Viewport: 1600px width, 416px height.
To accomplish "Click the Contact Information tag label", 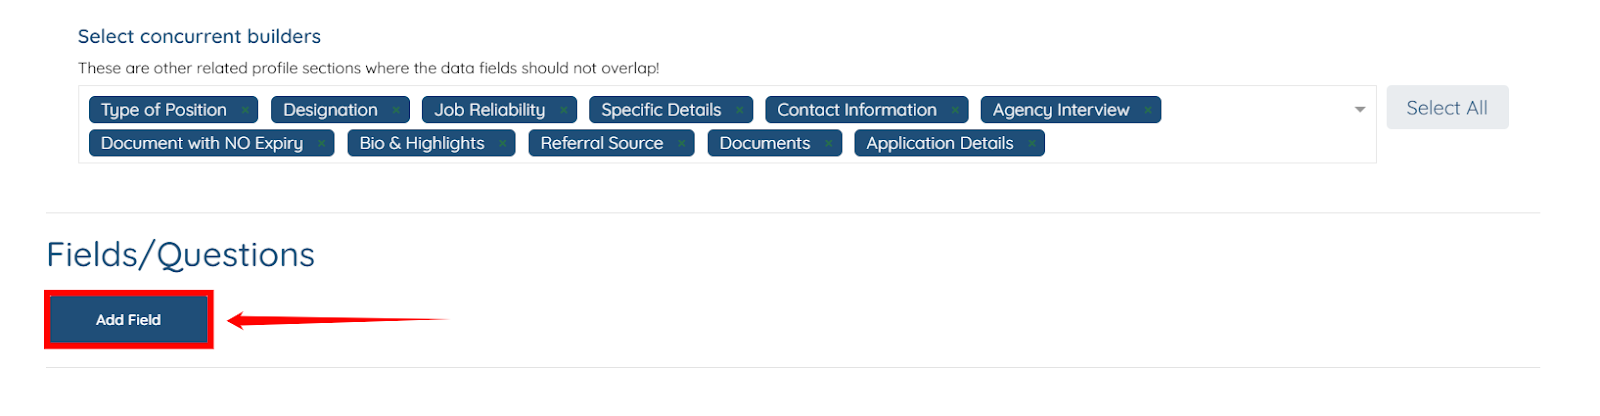I will coord(856,110).
